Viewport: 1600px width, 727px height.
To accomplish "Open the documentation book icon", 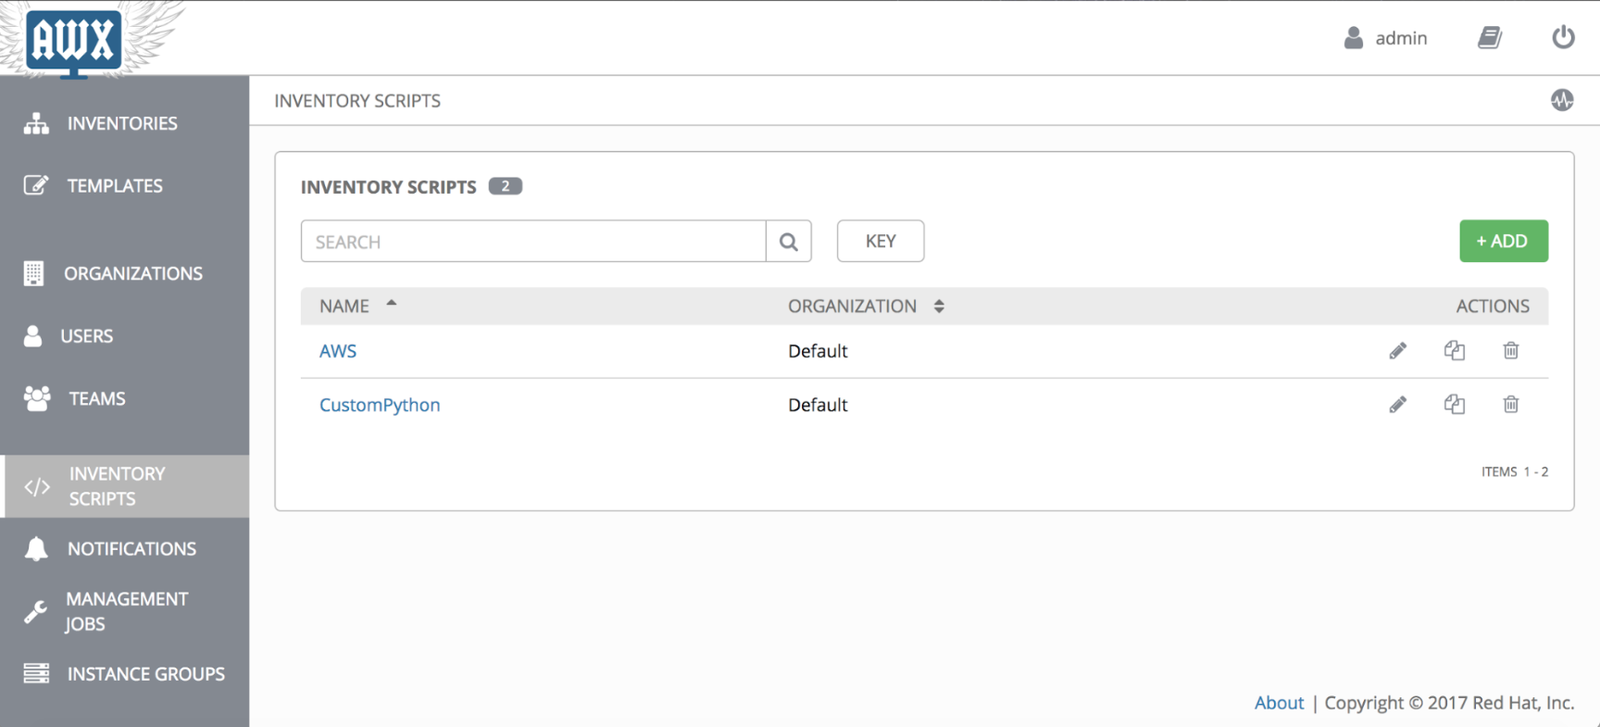I will click(1490, 38).
